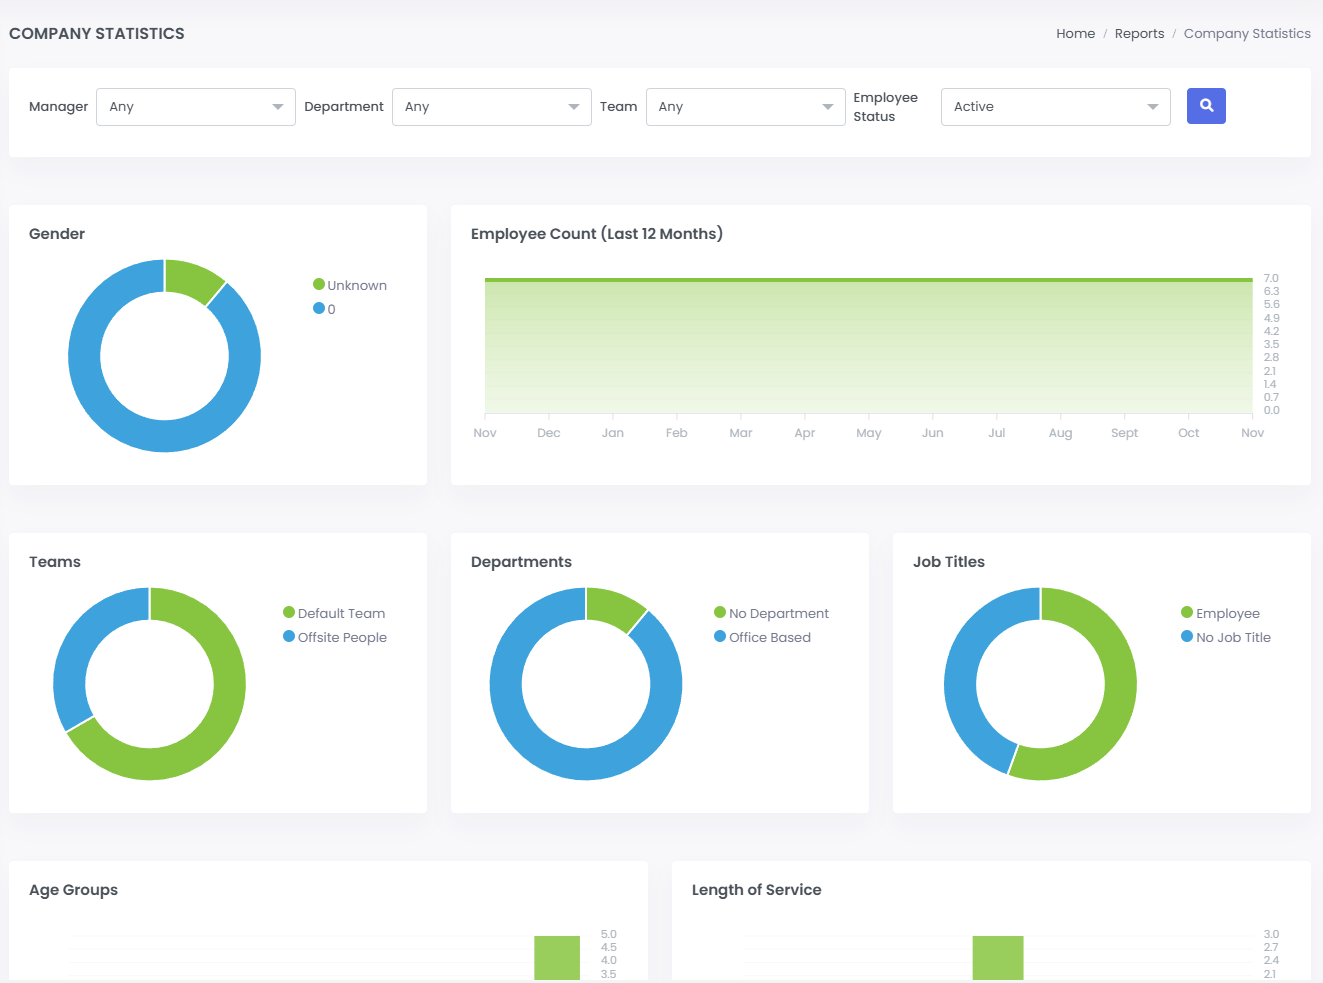This screenshot has height=983, width=1323.
Task: Open the Team filter dropdown
Action: (x=745, y=106)
